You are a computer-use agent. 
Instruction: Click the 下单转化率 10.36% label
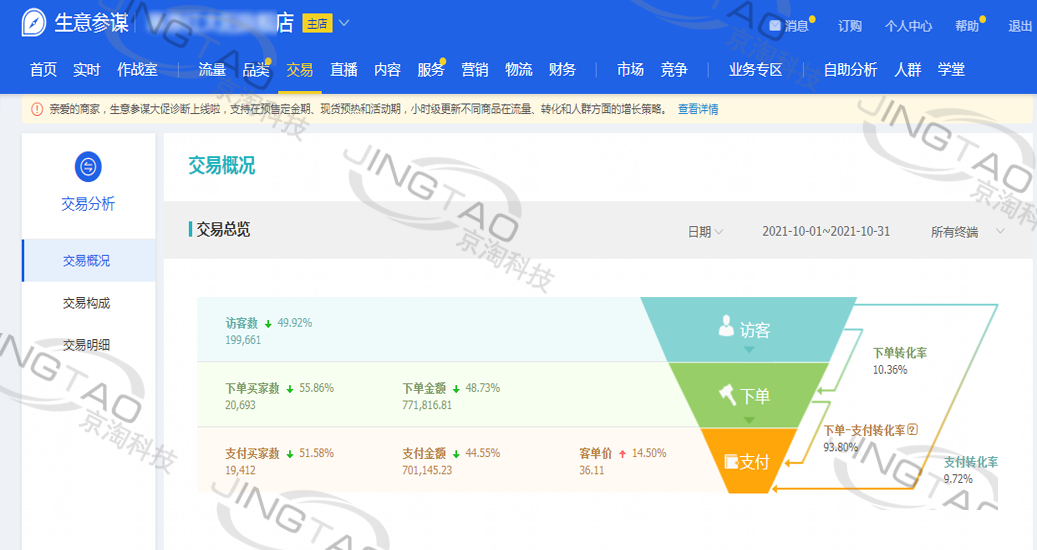(899, 361)
